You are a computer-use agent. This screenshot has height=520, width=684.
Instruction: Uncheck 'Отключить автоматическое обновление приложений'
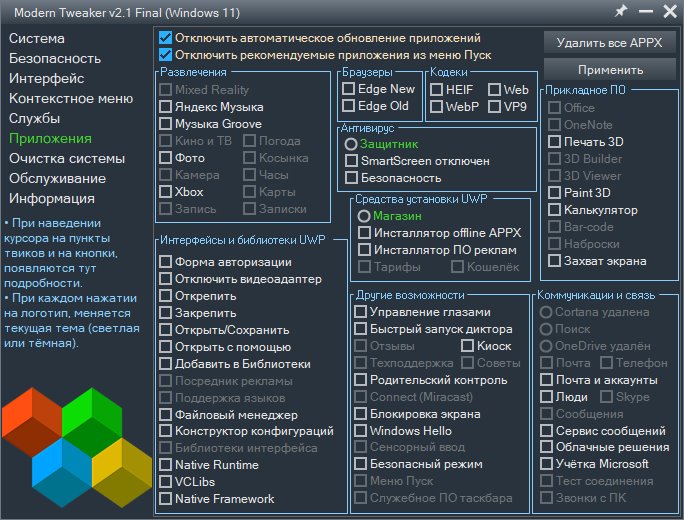pos(165,38)
